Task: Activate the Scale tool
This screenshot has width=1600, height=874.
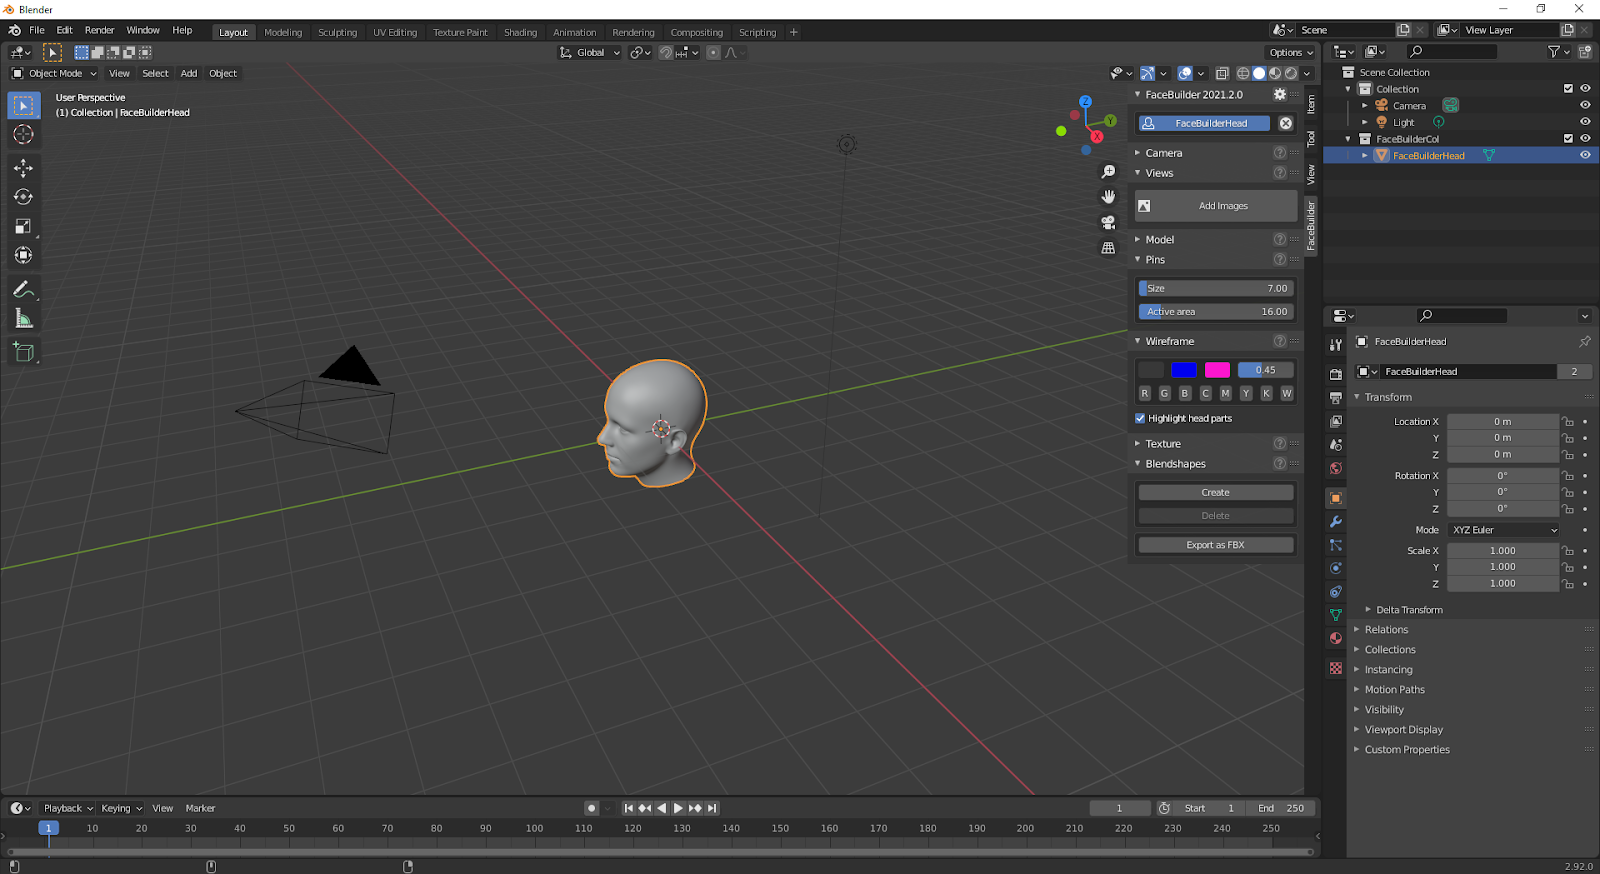Action: coord(23,226)
